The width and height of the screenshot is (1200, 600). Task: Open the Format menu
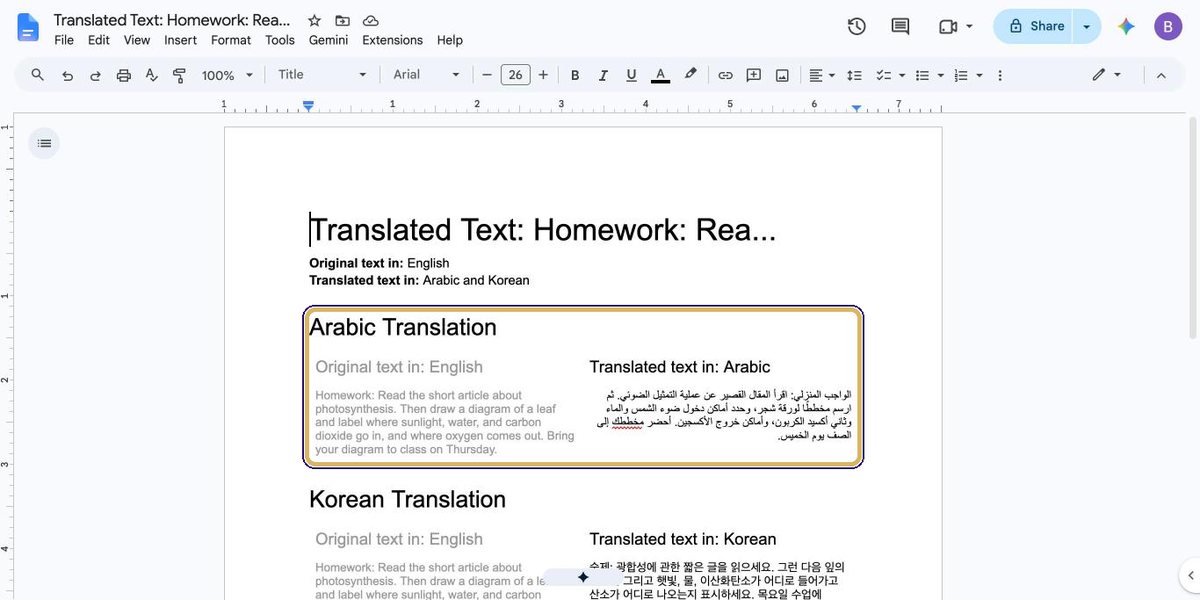click(x=231, y=40)
